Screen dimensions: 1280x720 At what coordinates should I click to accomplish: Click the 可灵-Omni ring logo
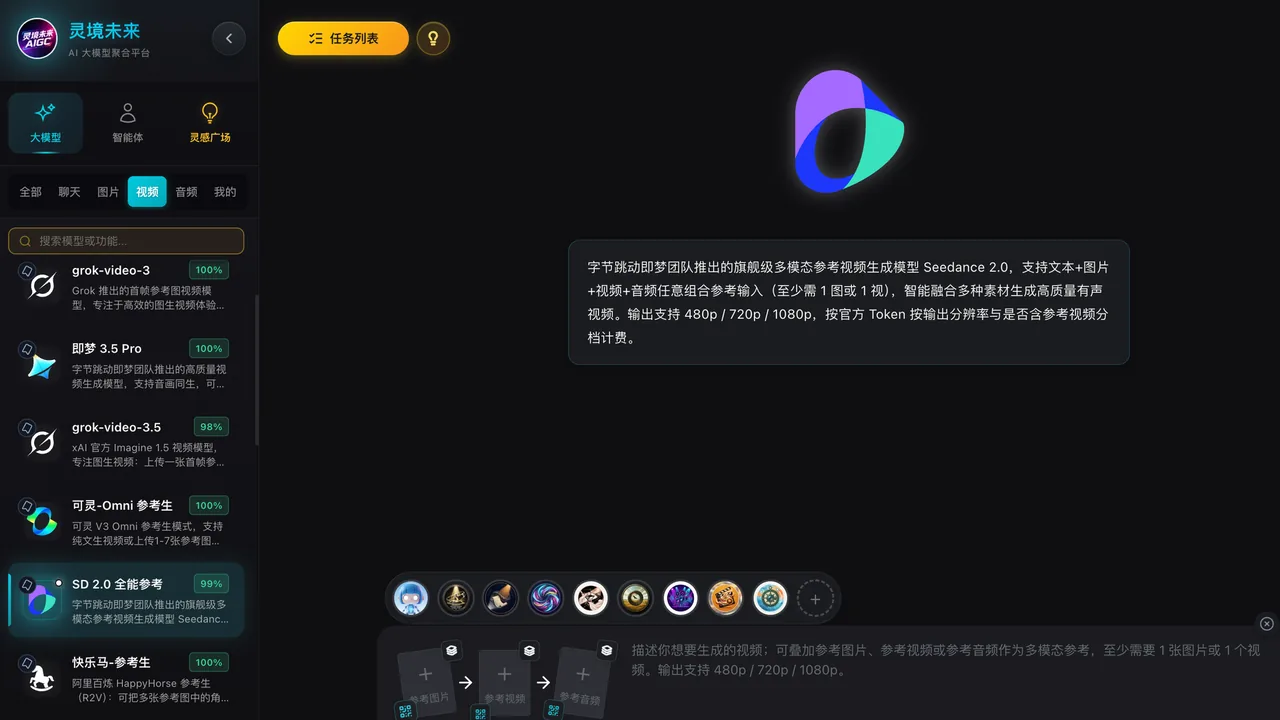click(42, 522)
